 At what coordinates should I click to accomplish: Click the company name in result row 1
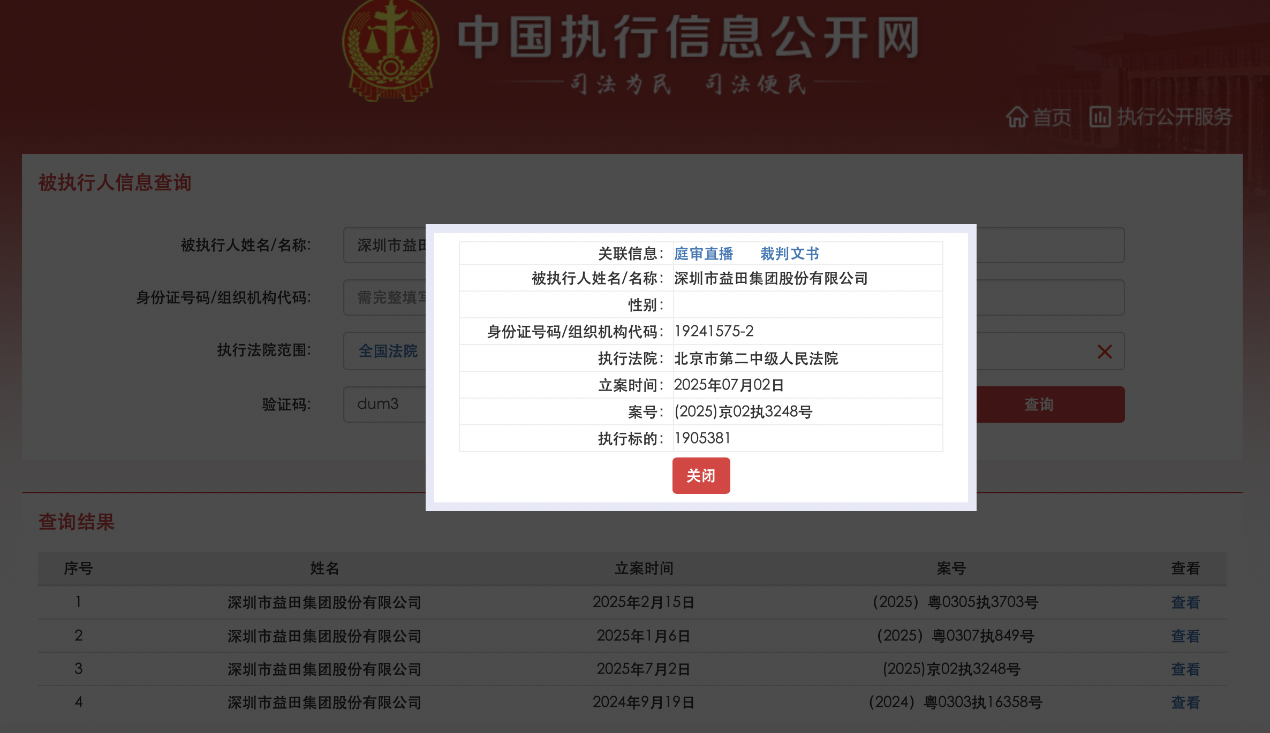[x=325, y=603]
